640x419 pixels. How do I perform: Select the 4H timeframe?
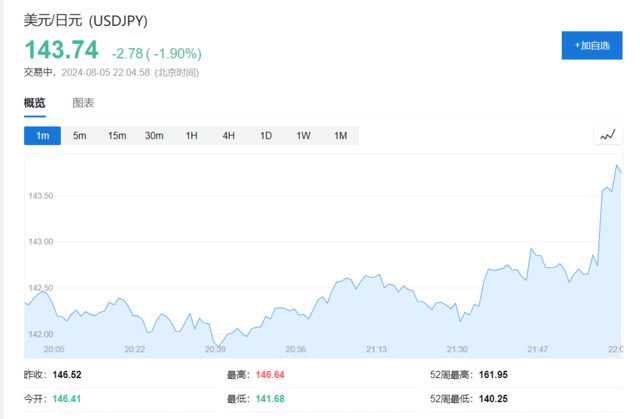pyautogui.click(x=229, y=135)
